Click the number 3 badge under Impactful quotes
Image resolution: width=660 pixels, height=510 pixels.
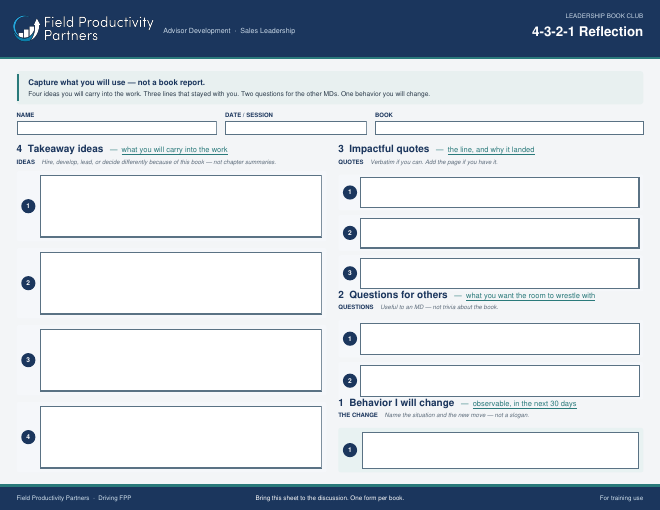350,273
